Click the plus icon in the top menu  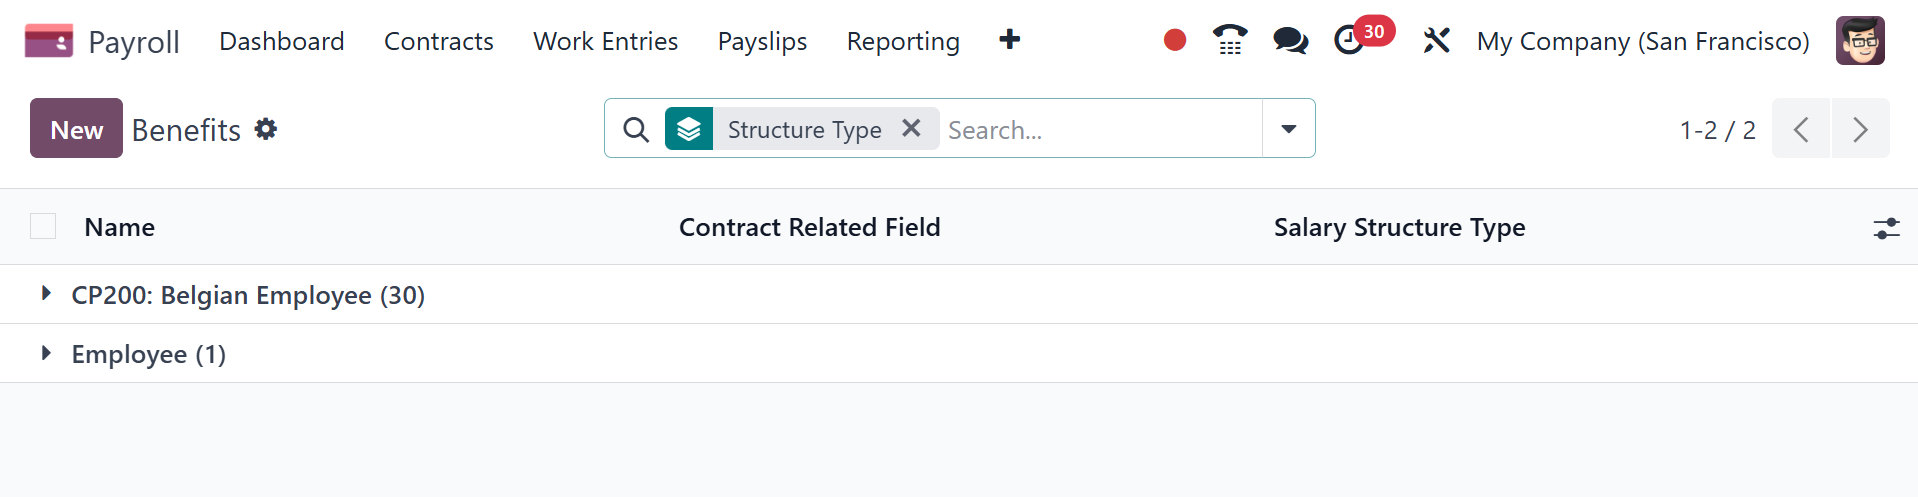[x=1010, y=40]
